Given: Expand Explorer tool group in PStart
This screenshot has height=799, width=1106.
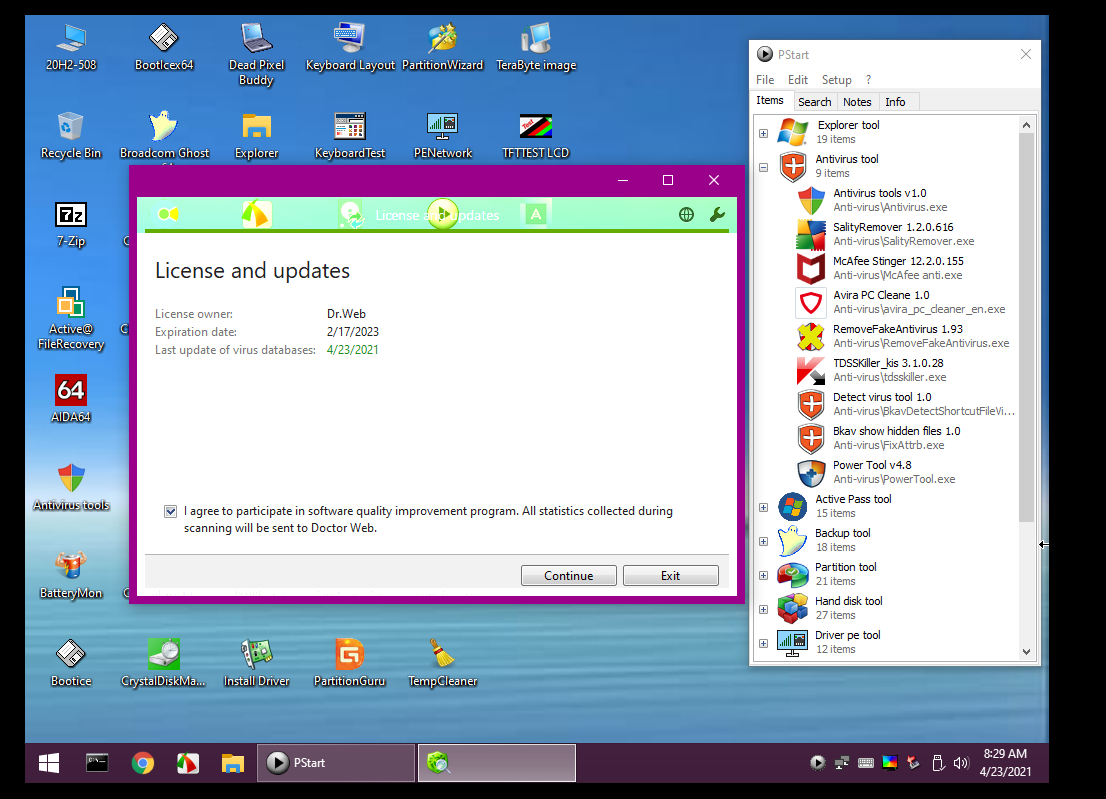Looking at the screenshot, I should coord(763,133).
